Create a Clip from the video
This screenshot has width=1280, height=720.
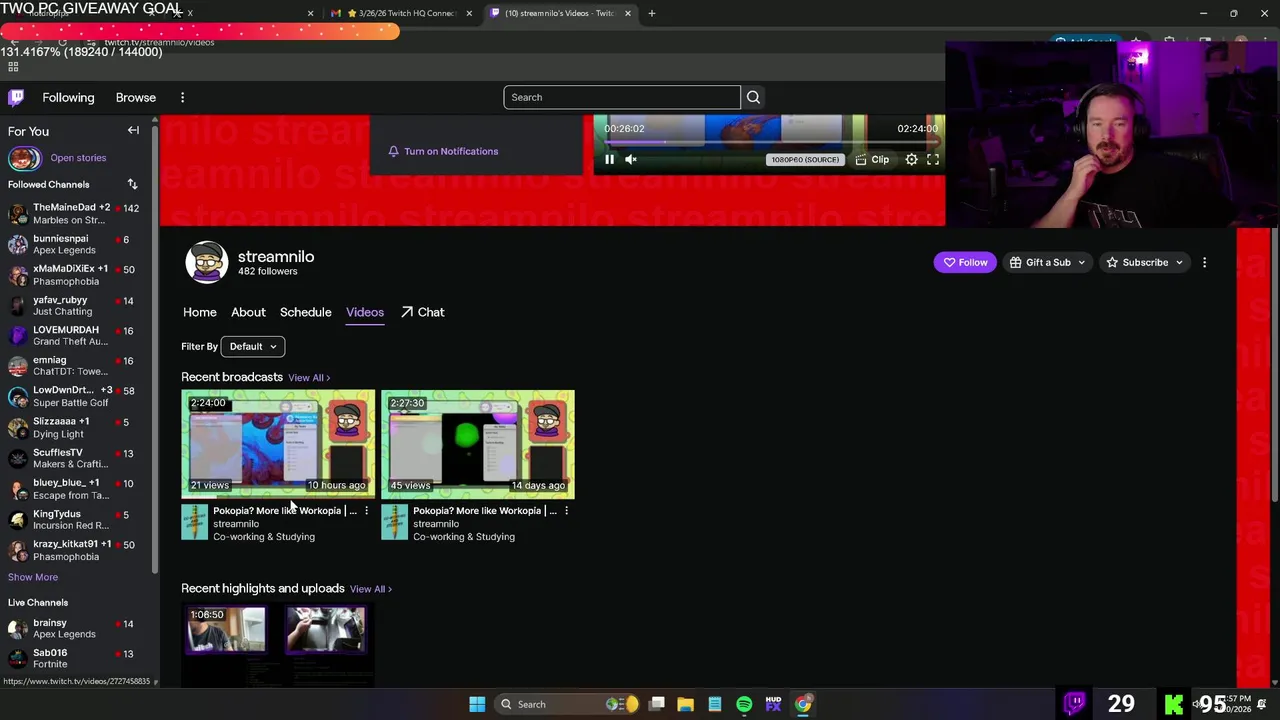tap(872, 159)
